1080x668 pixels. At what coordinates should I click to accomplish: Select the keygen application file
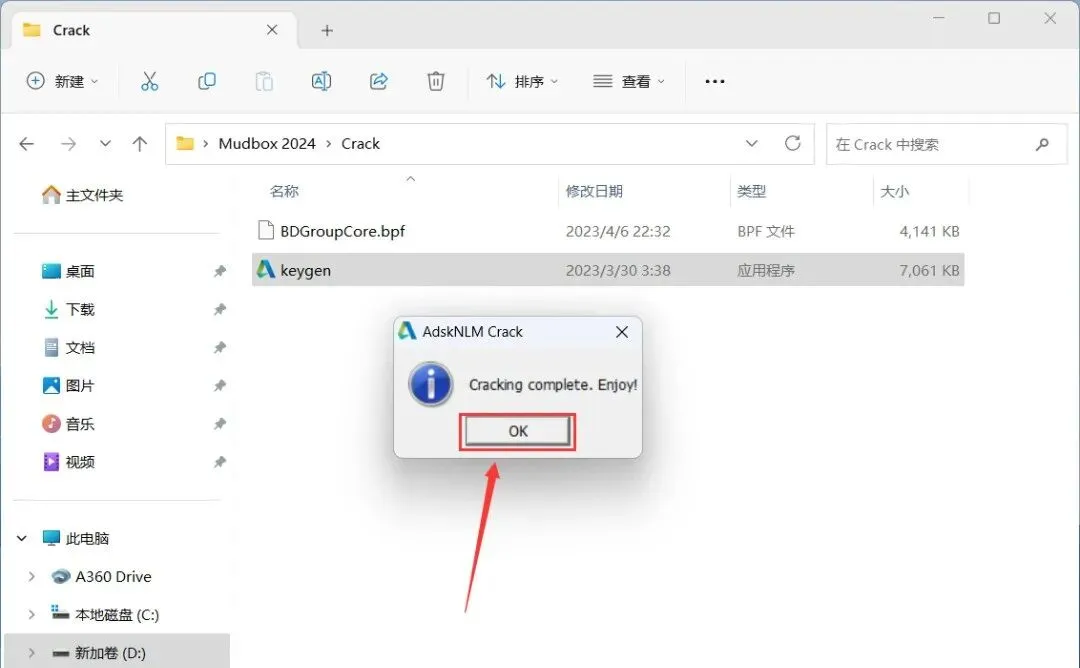[608, 270]
